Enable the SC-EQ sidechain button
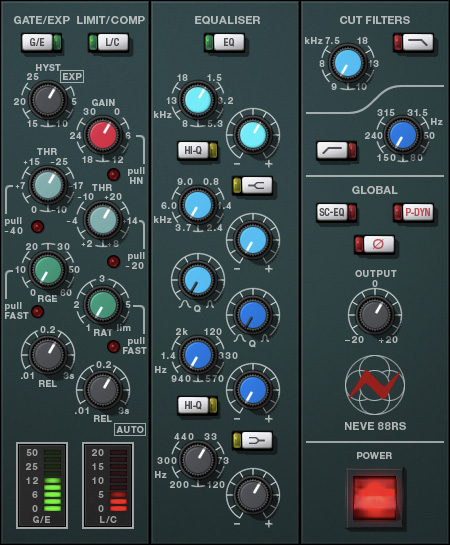Image resolution: width=450 pixels, height=545 pixels. (x=336, y=212)
